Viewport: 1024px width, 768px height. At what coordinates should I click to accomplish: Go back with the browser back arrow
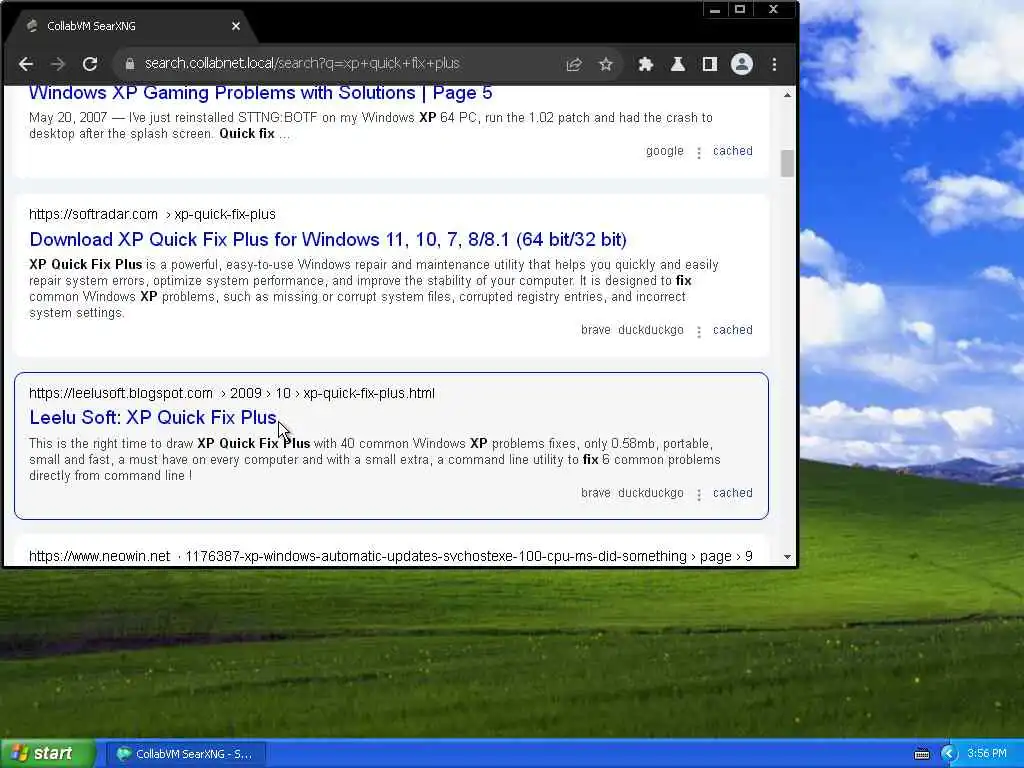coord(26,64)
